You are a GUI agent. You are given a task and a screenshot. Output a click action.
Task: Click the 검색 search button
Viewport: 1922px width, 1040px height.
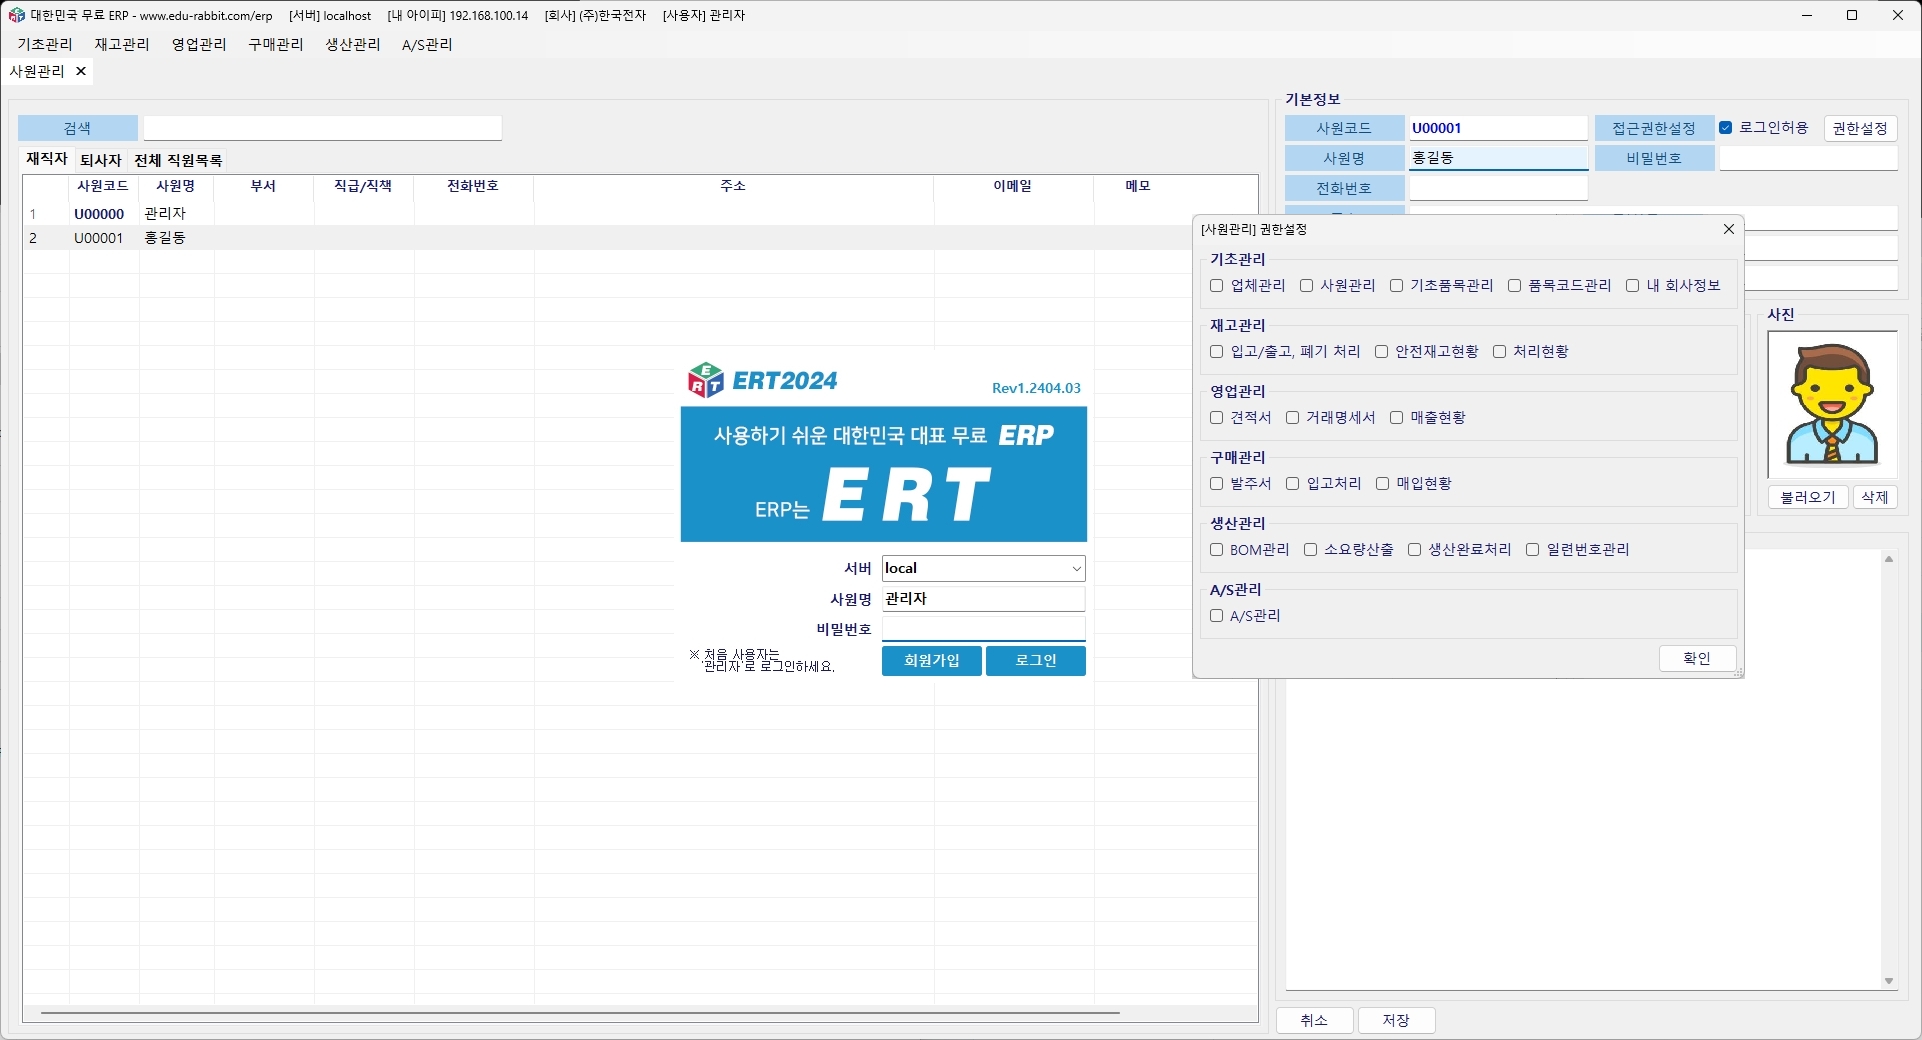tap(77, 128)
